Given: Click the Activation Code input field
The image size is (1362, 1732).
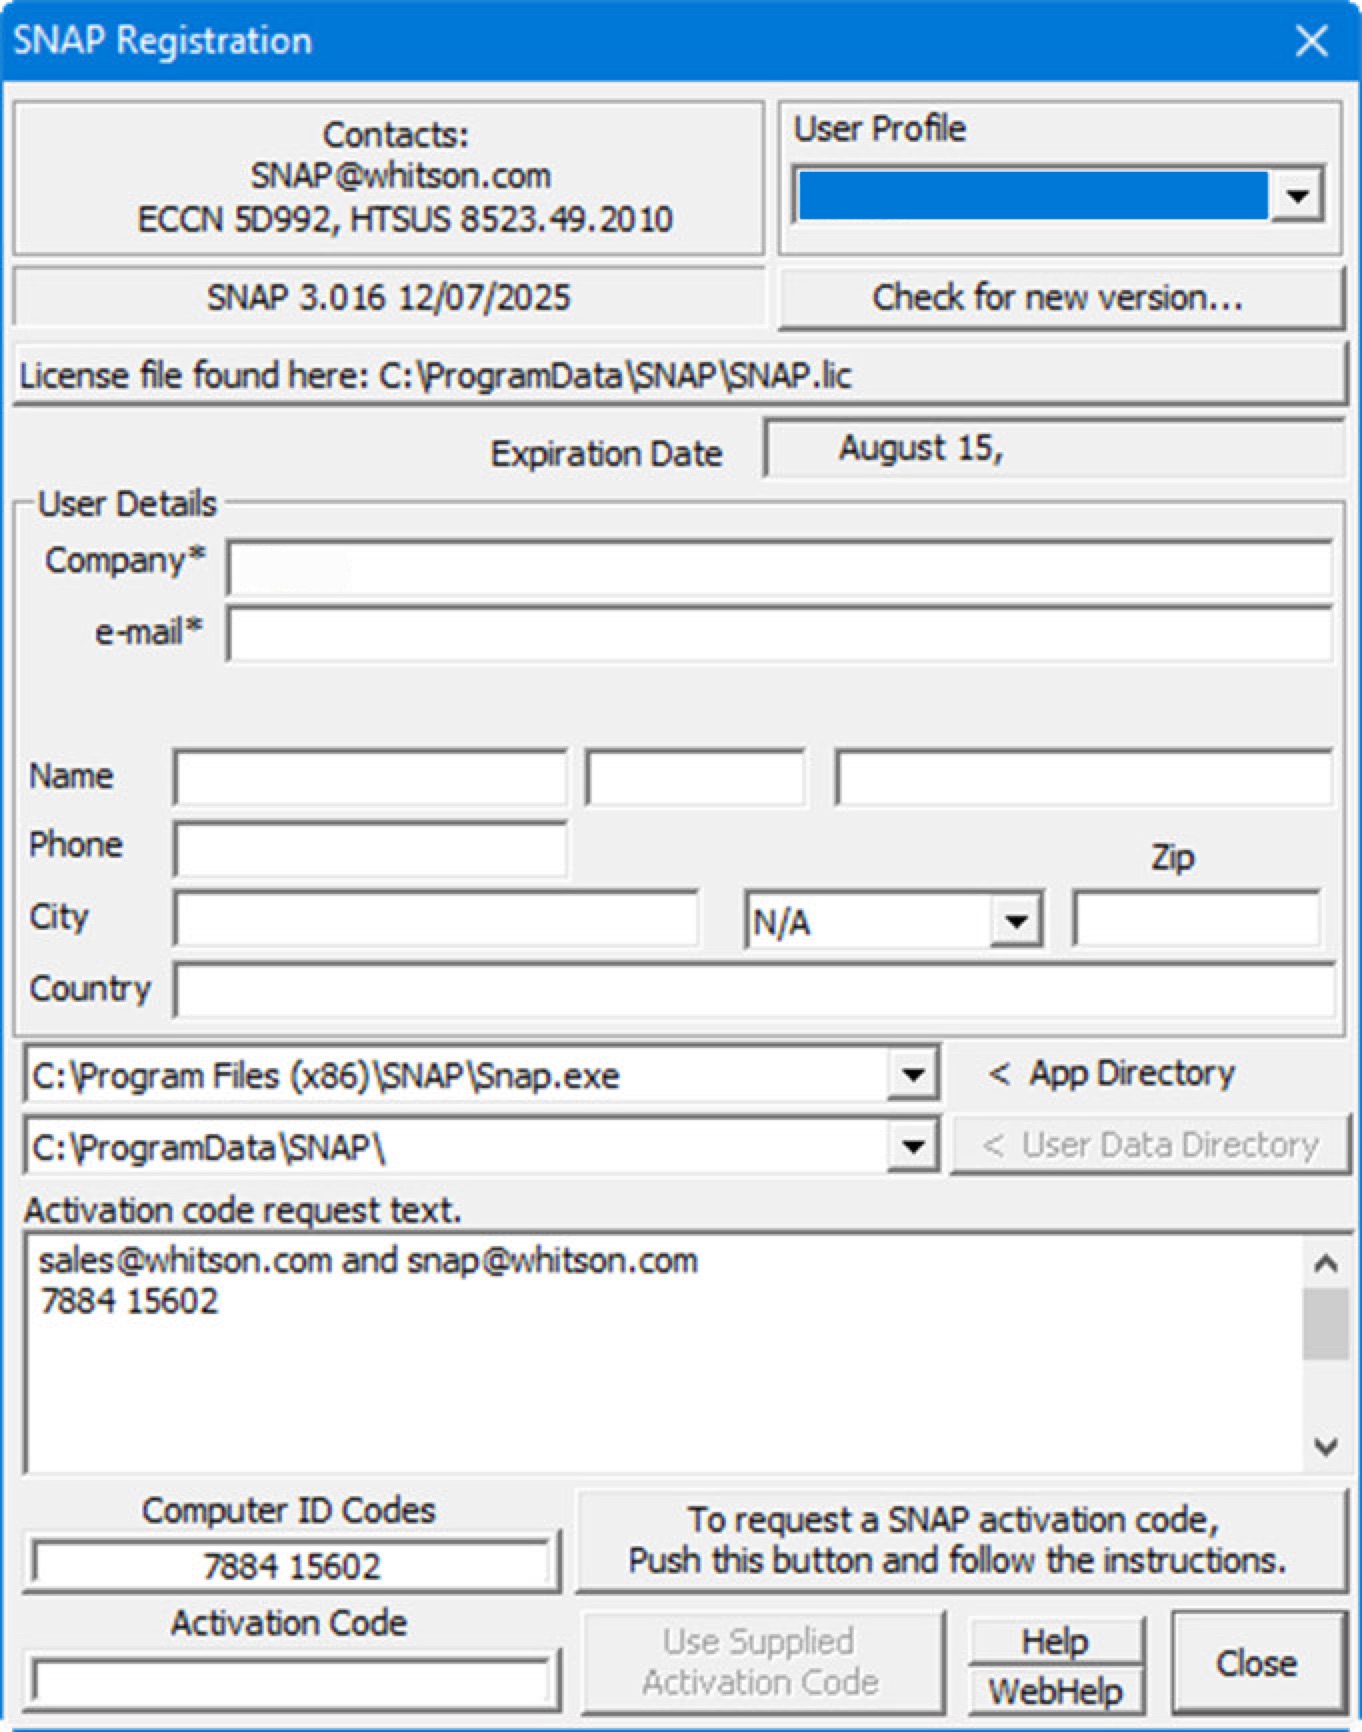Looking at the screenshot, I should coord(291,1681).
